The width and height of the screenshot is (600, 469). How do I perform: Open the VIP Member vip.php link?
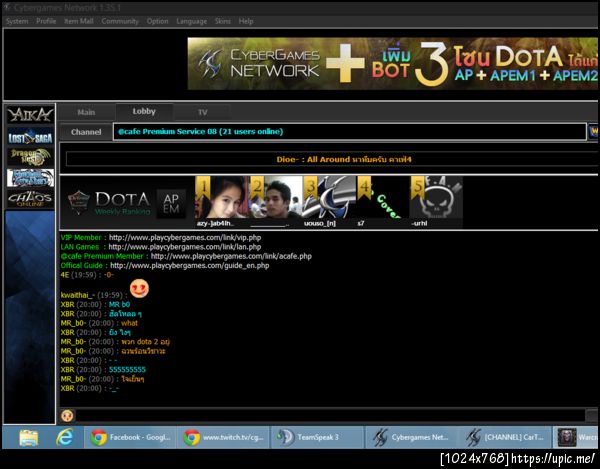point(184,237)
